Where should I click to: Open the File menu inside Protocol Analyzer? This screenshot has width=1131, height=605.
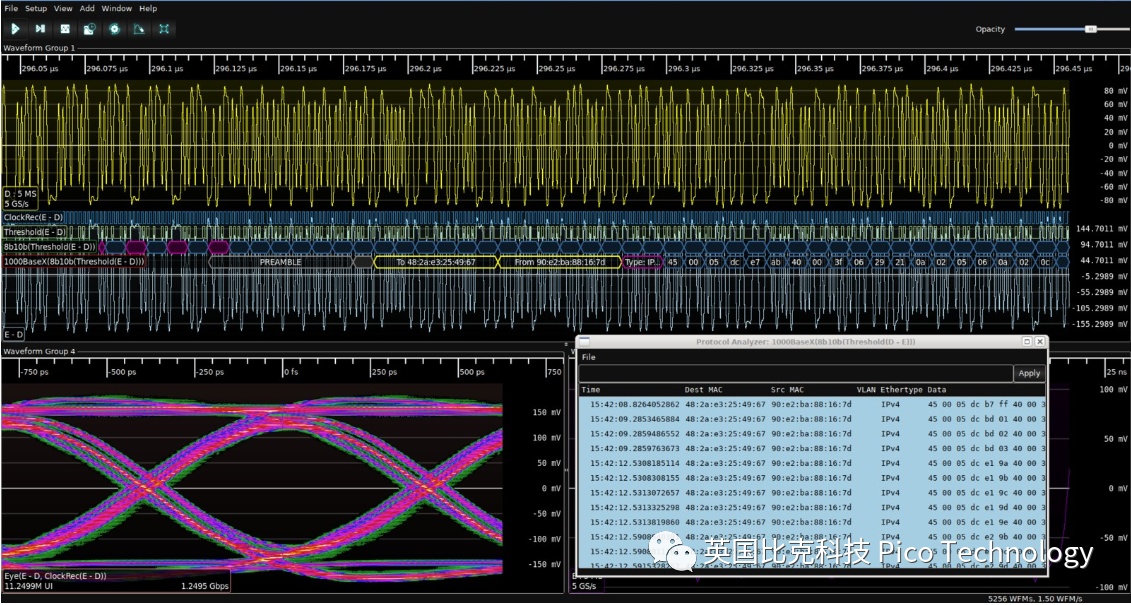pos(589,357)
